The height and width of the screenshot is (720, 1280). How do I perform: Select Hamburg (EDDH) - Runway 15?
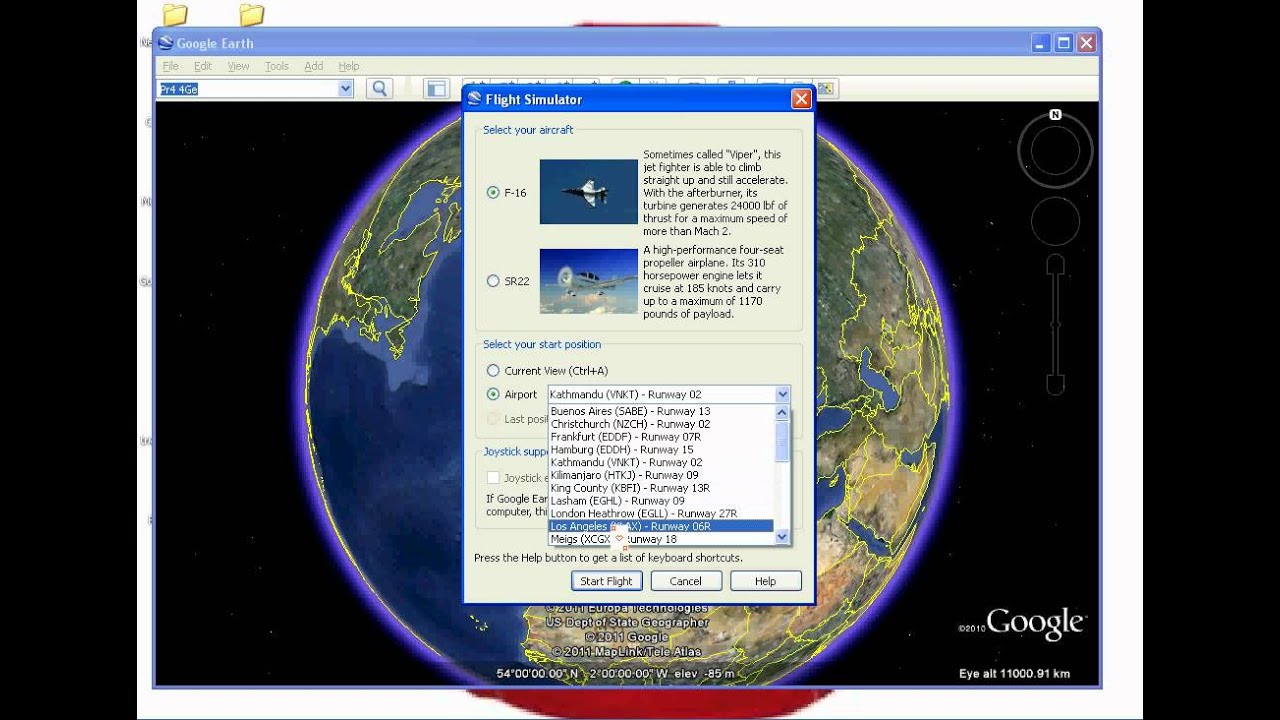tap(661, 450)
